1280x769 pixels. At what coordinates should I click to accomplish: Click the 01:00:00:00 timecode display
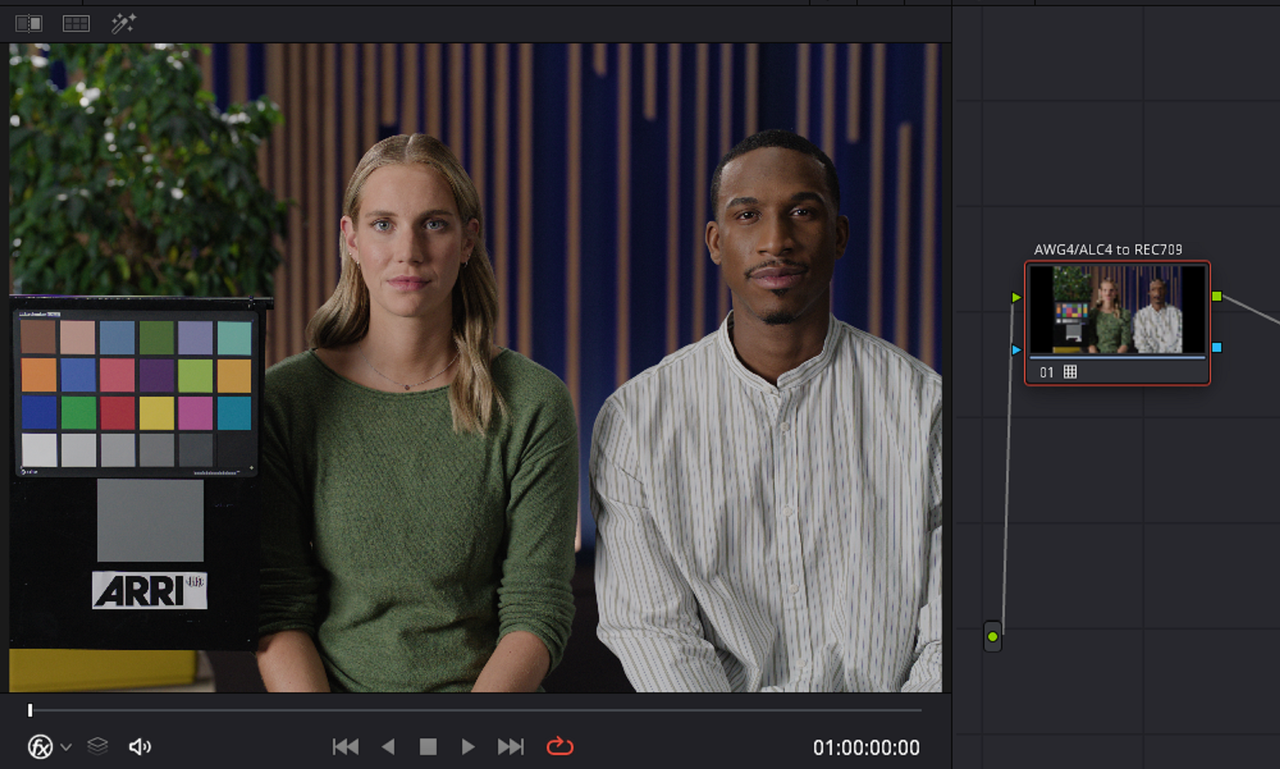coord(866,747)
